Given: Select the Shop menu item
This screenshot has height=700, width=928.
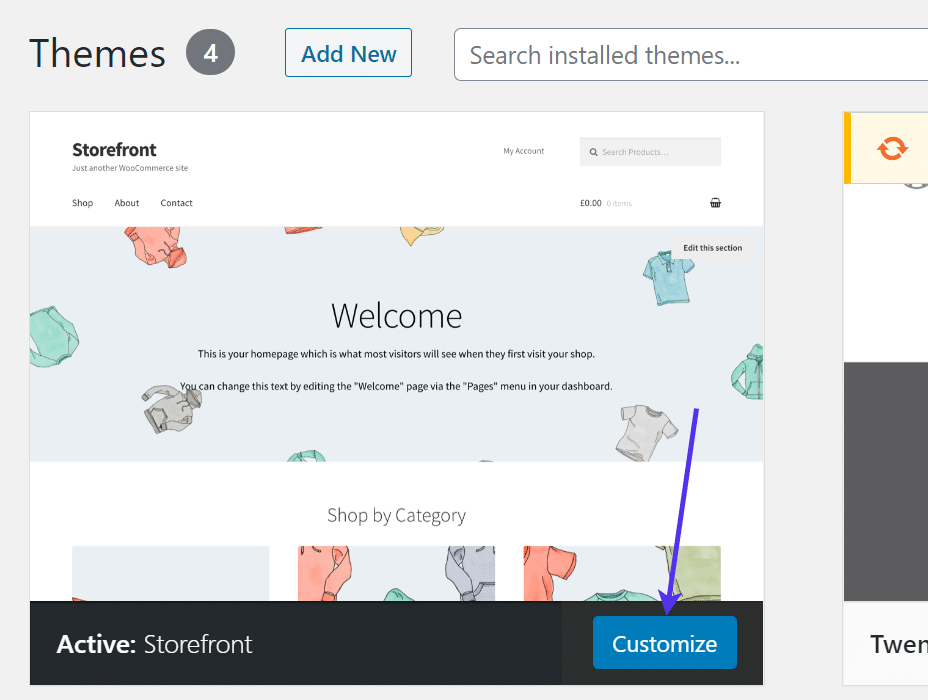Looking at the screenshot, I should click(82, 202).
